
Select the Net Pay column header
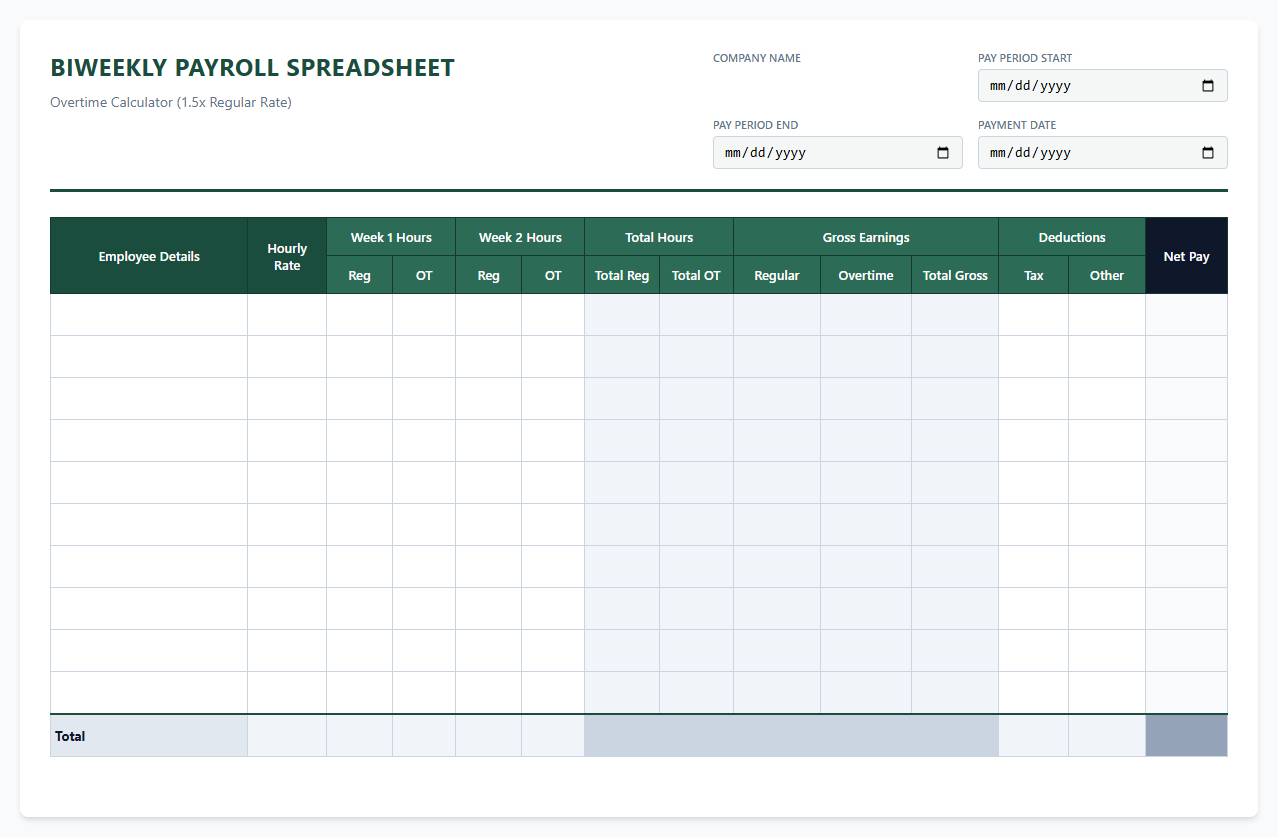1187,256
